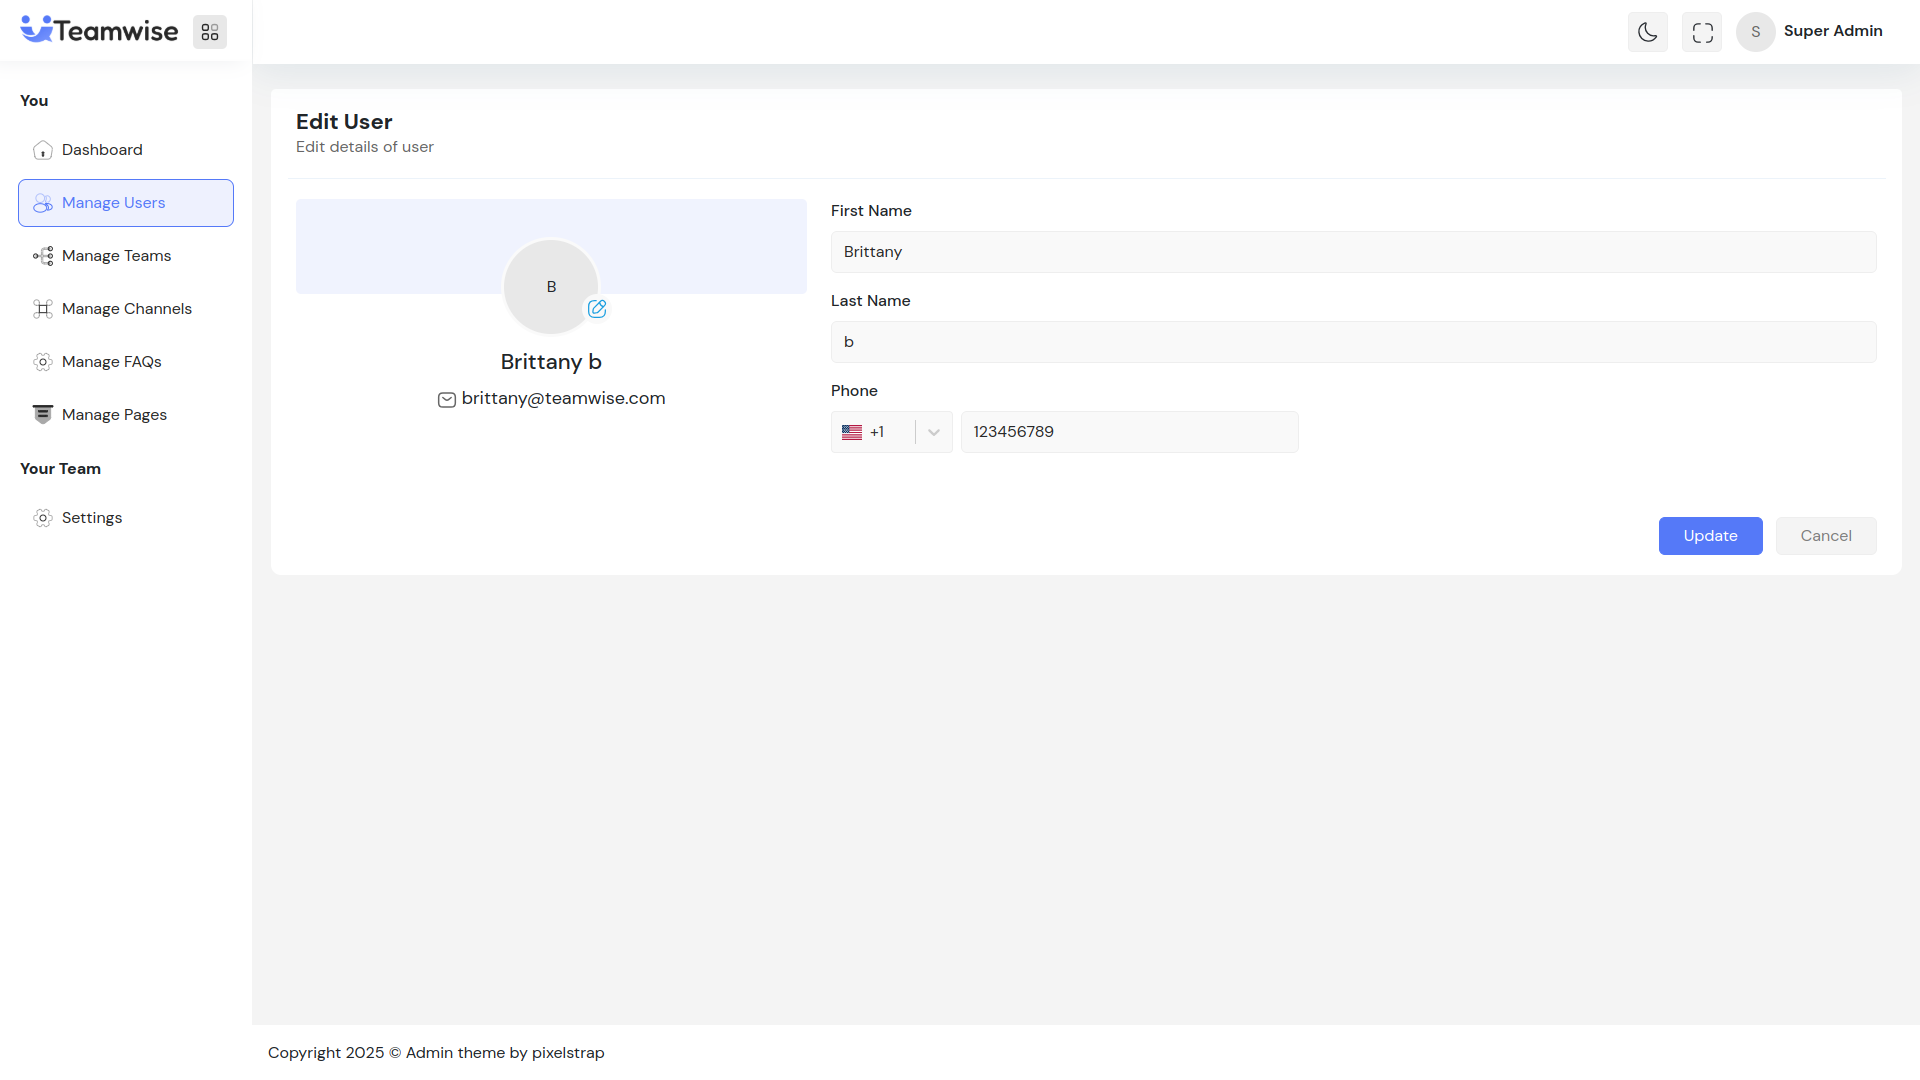Focus the phone number field

coord(1129,432)
